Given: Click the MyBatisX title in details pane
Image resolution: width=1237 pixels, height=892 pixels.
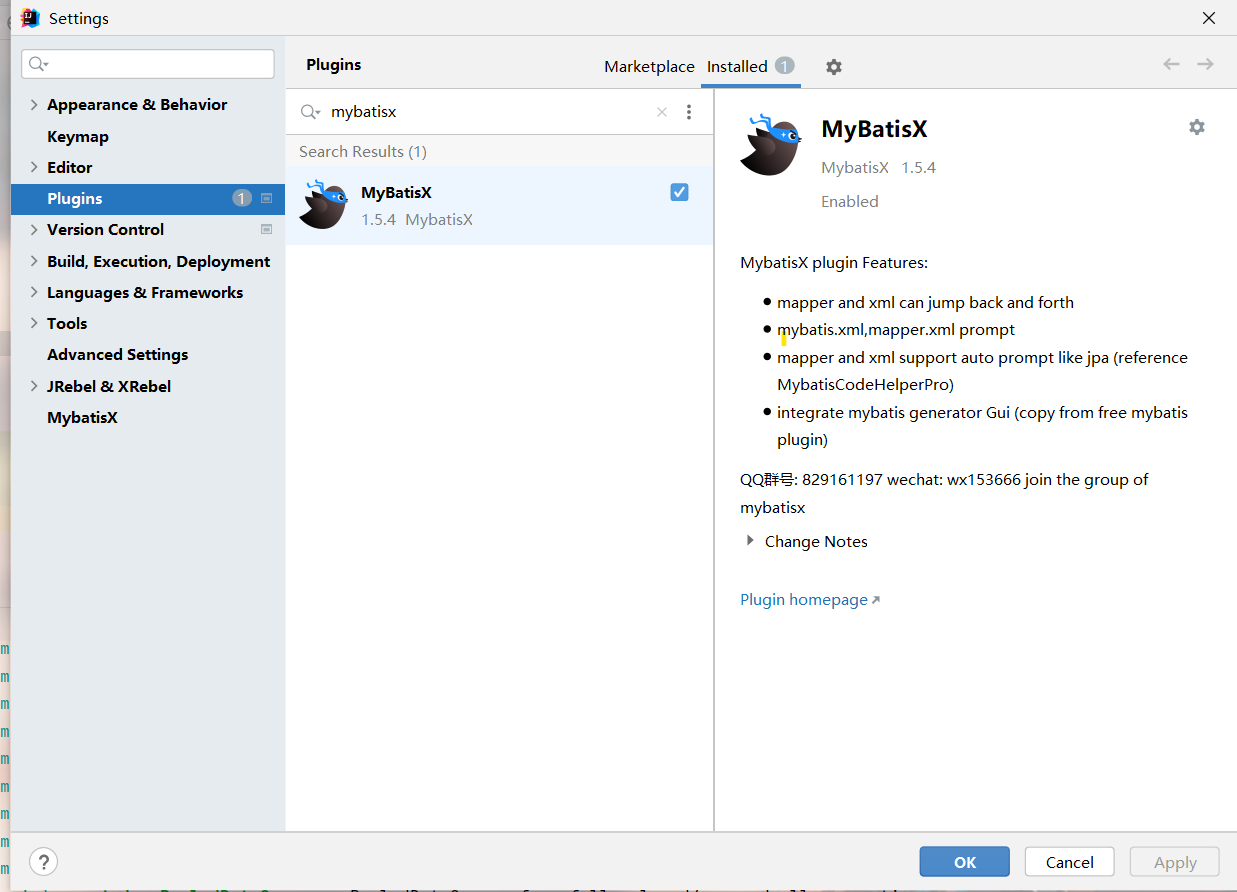Looking at the screenshot, I should click(x=875, y=129).
